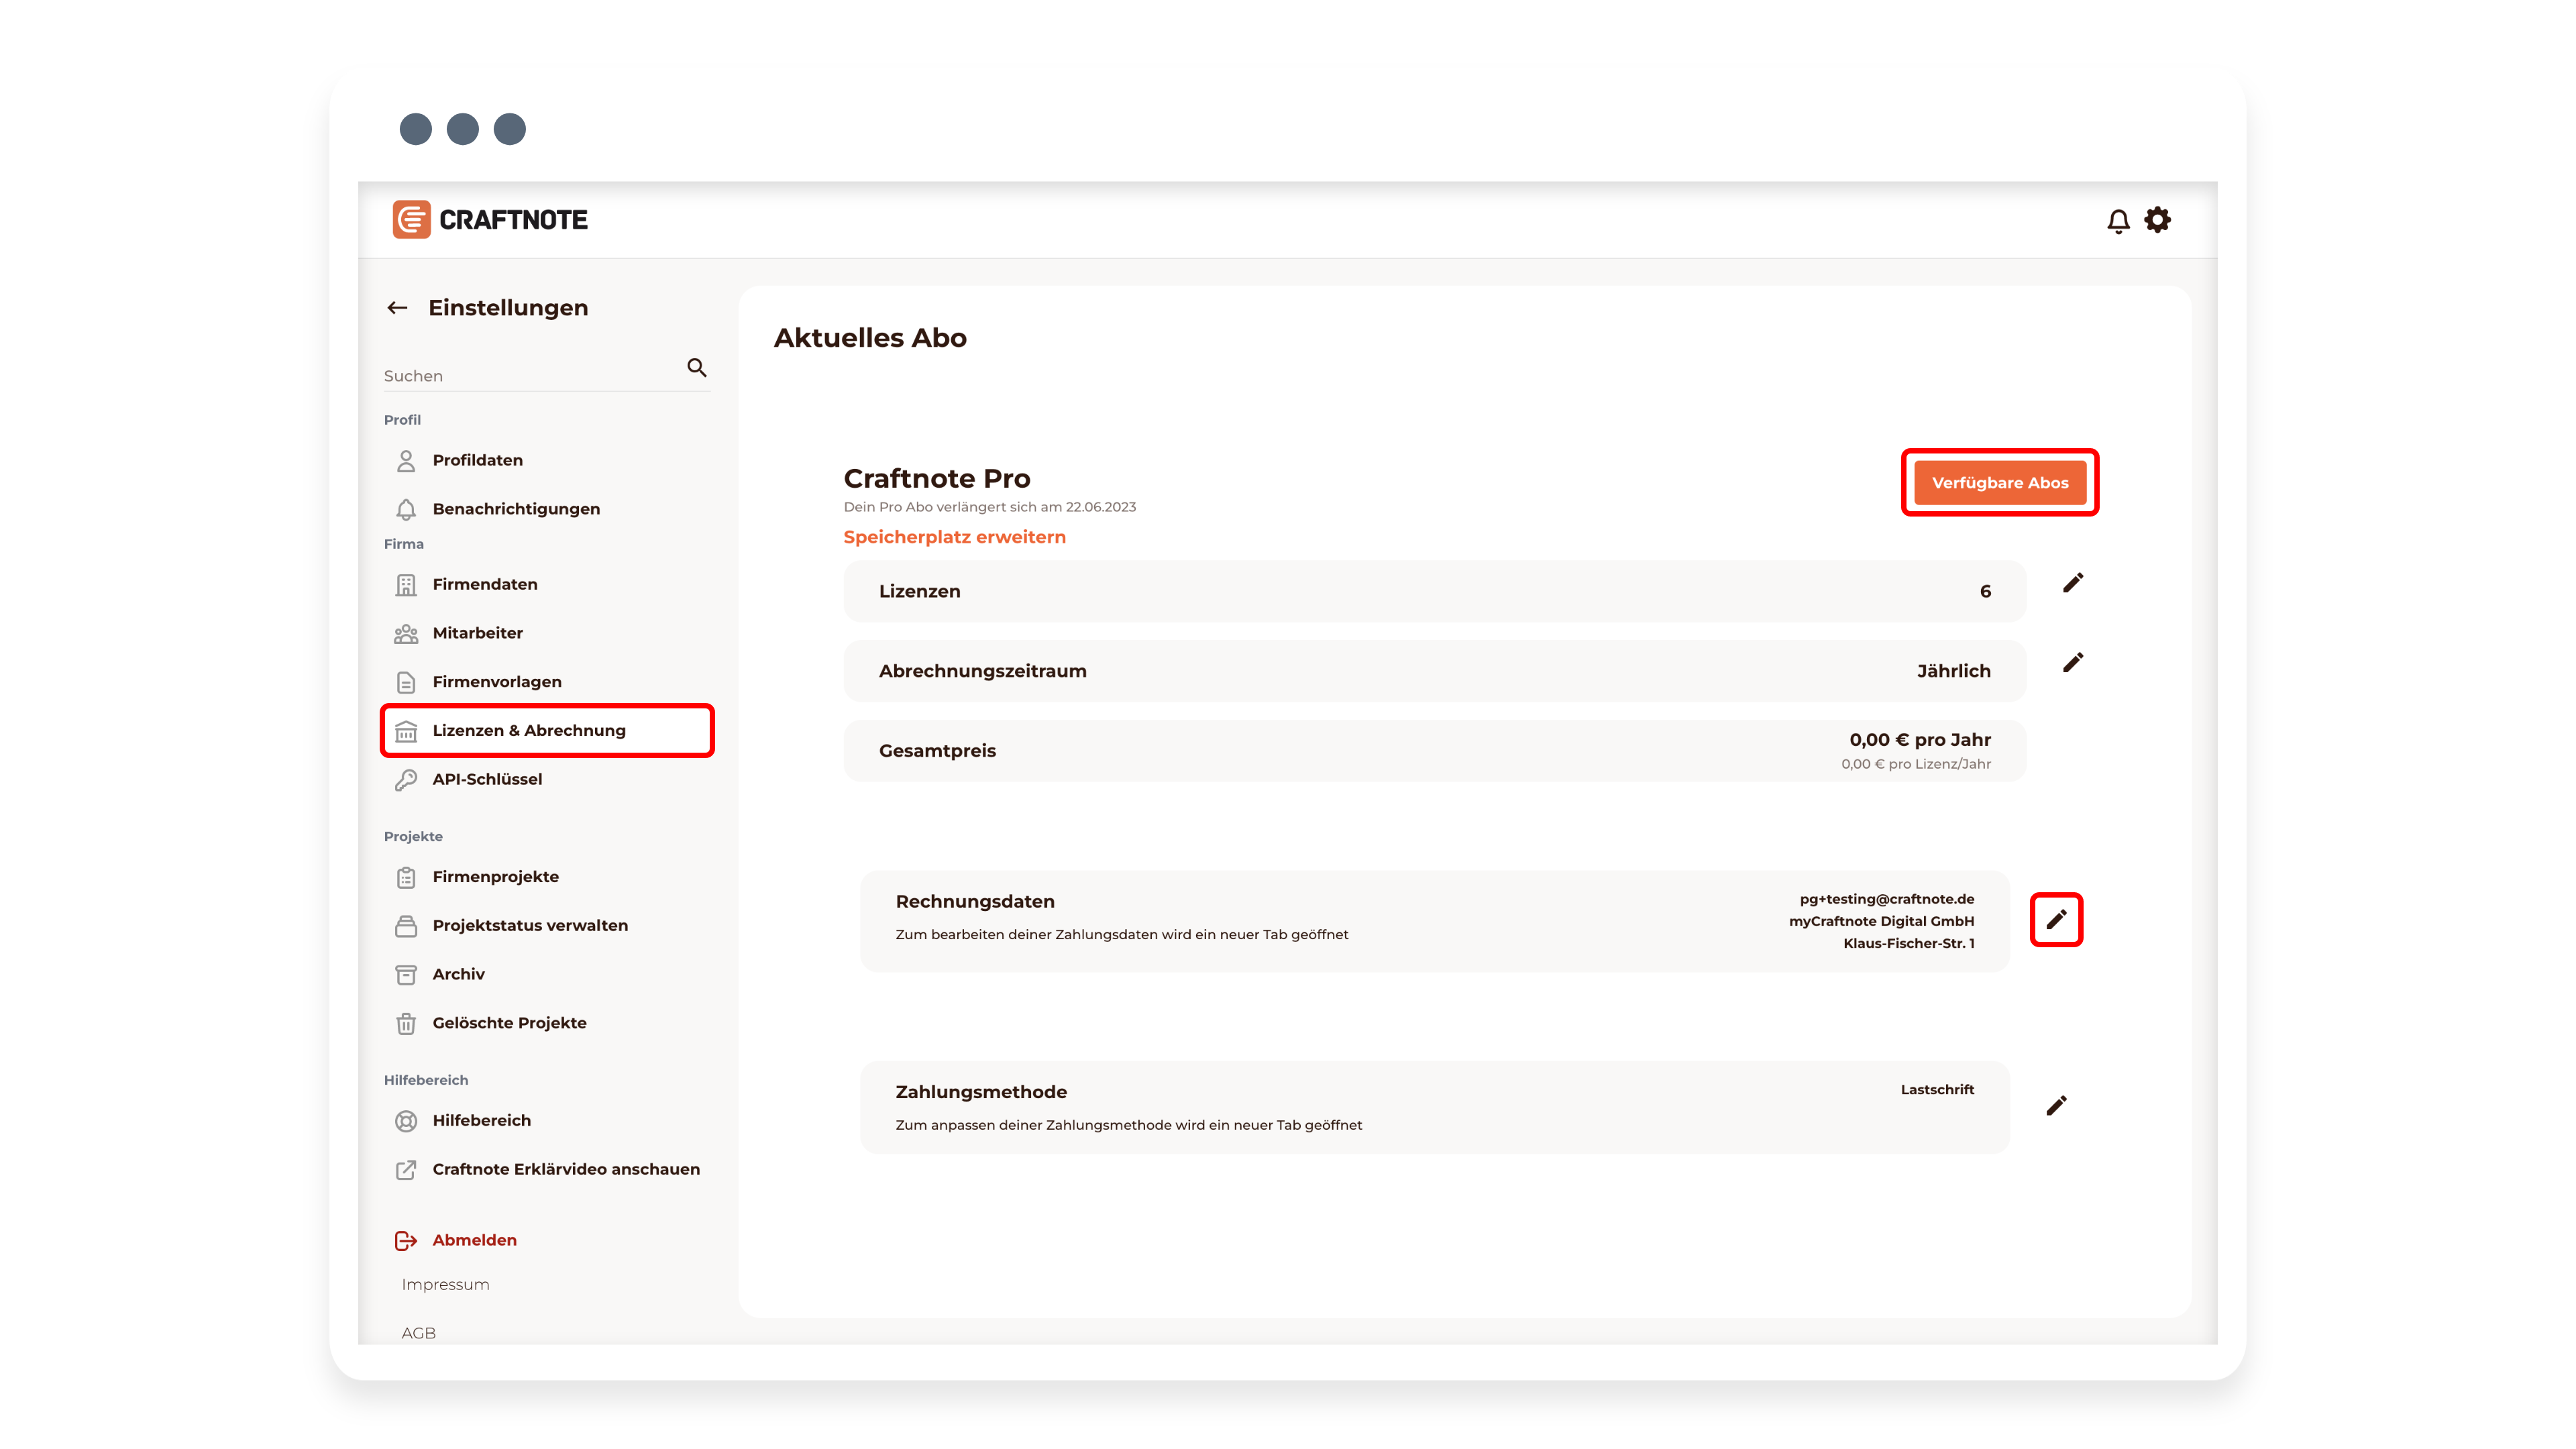2576x1449 pixels.
Task: Open Profildaten settings
Action: (x=477, y=460)
